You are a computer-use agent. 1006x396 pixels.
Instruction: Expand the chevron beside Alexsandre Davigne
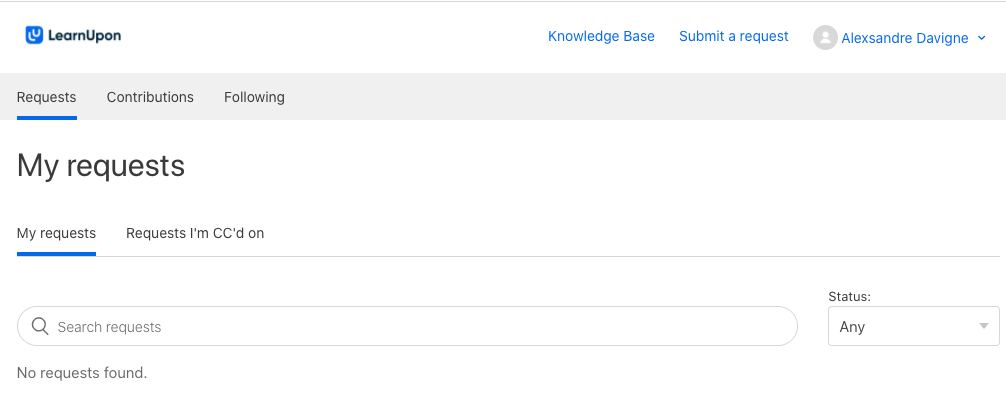pyautogui.click(x=981, y=39)
